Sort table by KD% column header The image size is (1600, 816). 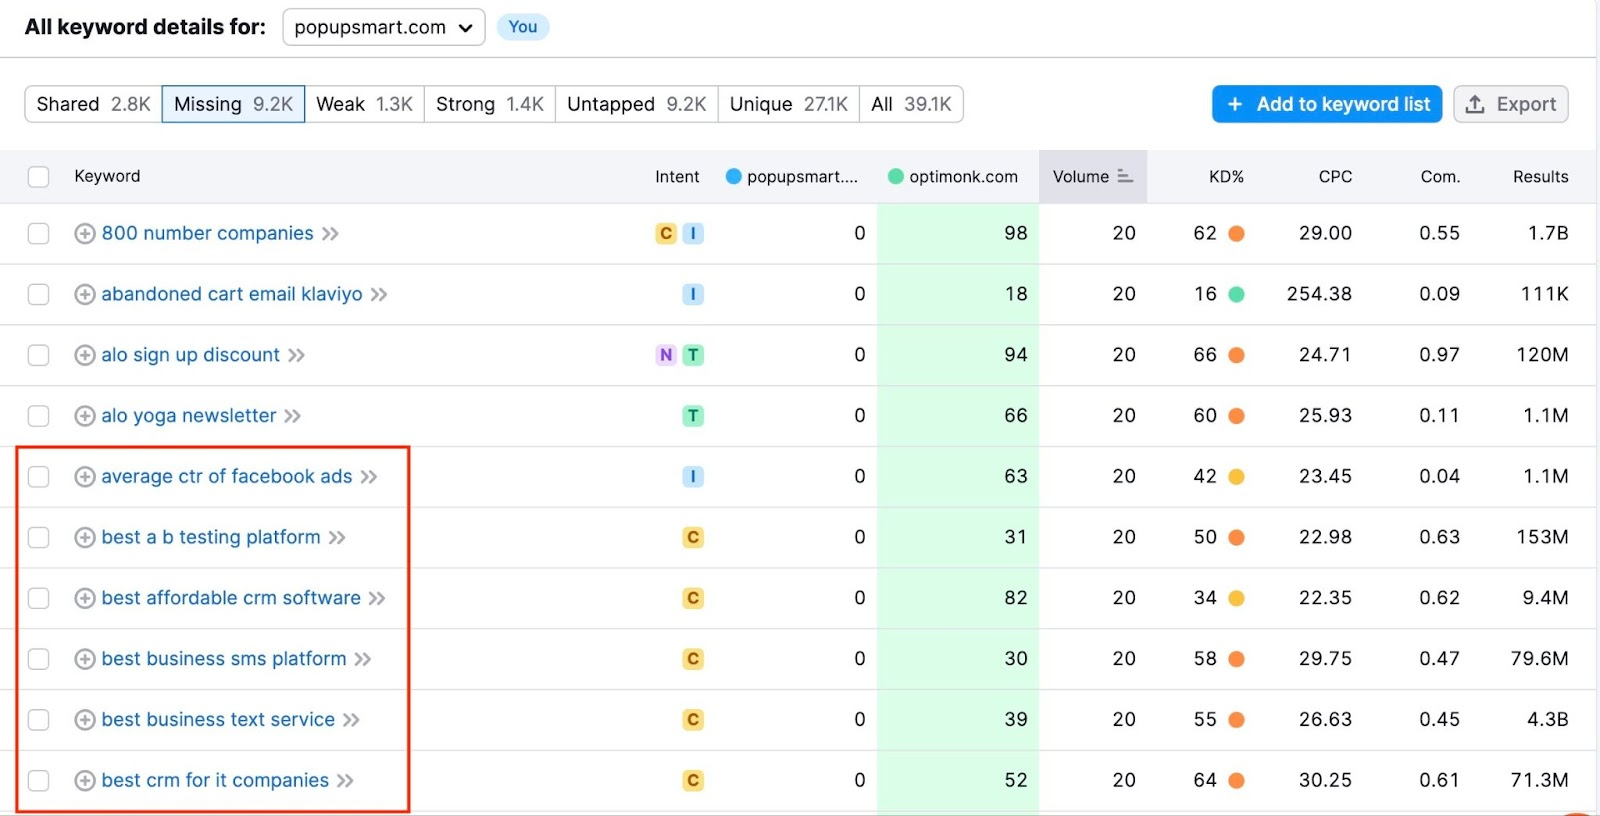point(1225,177)
